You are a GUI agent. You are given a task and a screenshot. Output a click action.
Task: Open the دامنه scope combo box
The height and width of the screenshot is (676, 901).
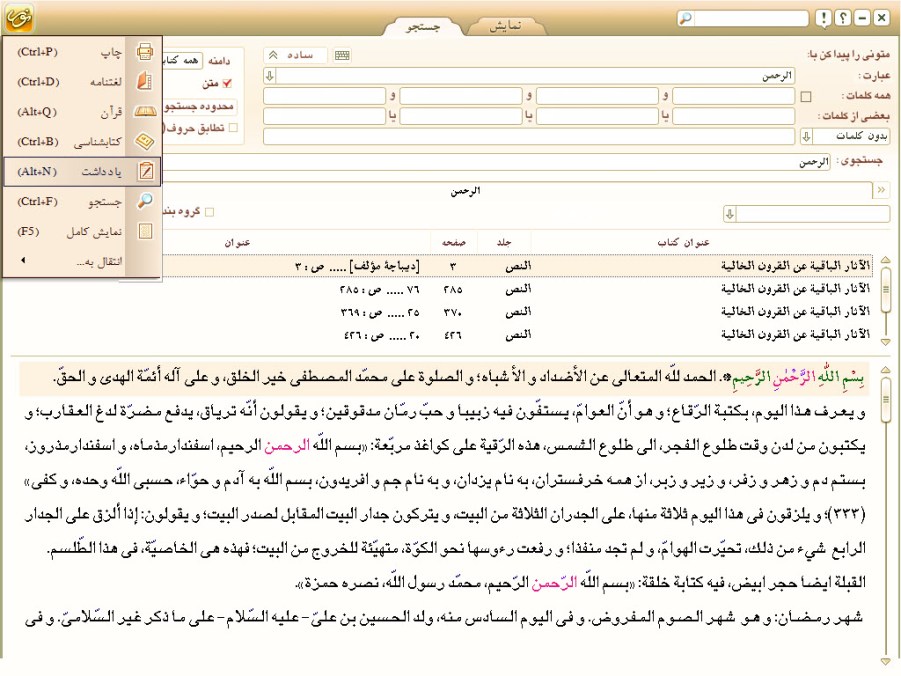(182, 60)
